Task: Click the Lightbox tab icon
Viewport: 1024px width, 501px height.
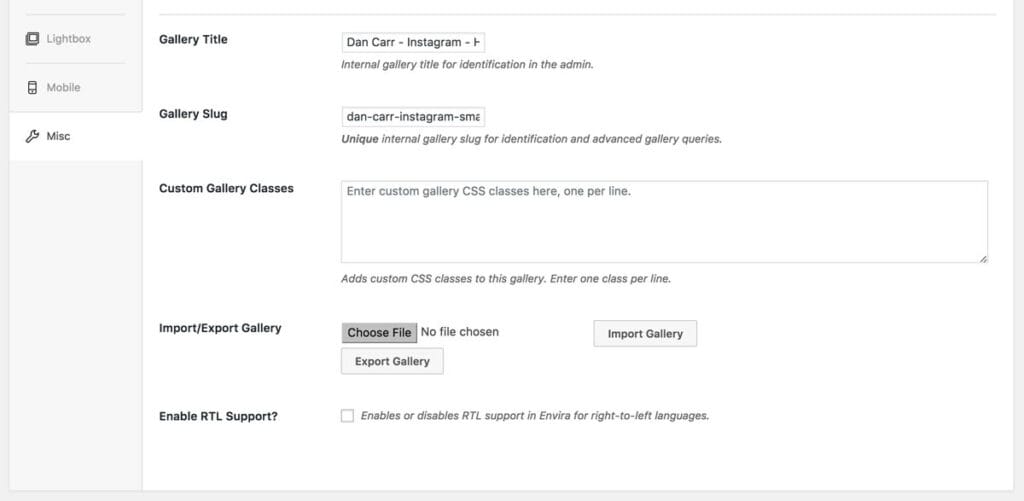Action: 32,39
